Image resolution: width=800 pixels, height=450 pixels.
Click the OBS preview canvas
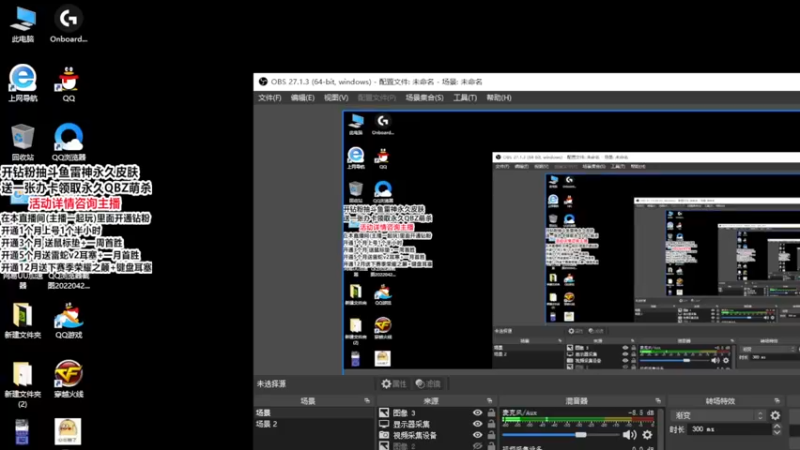tap(571, 242)
